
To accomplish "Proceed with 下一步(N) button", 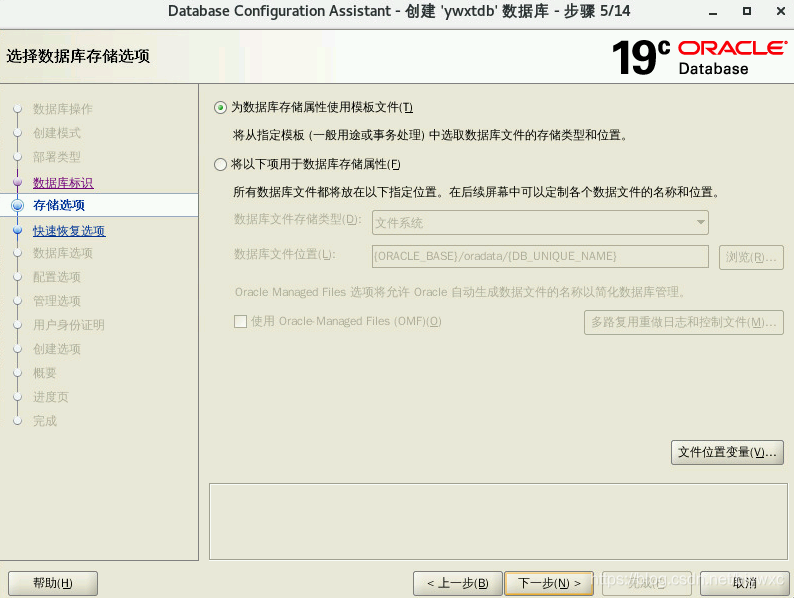I will coord(549,583).
